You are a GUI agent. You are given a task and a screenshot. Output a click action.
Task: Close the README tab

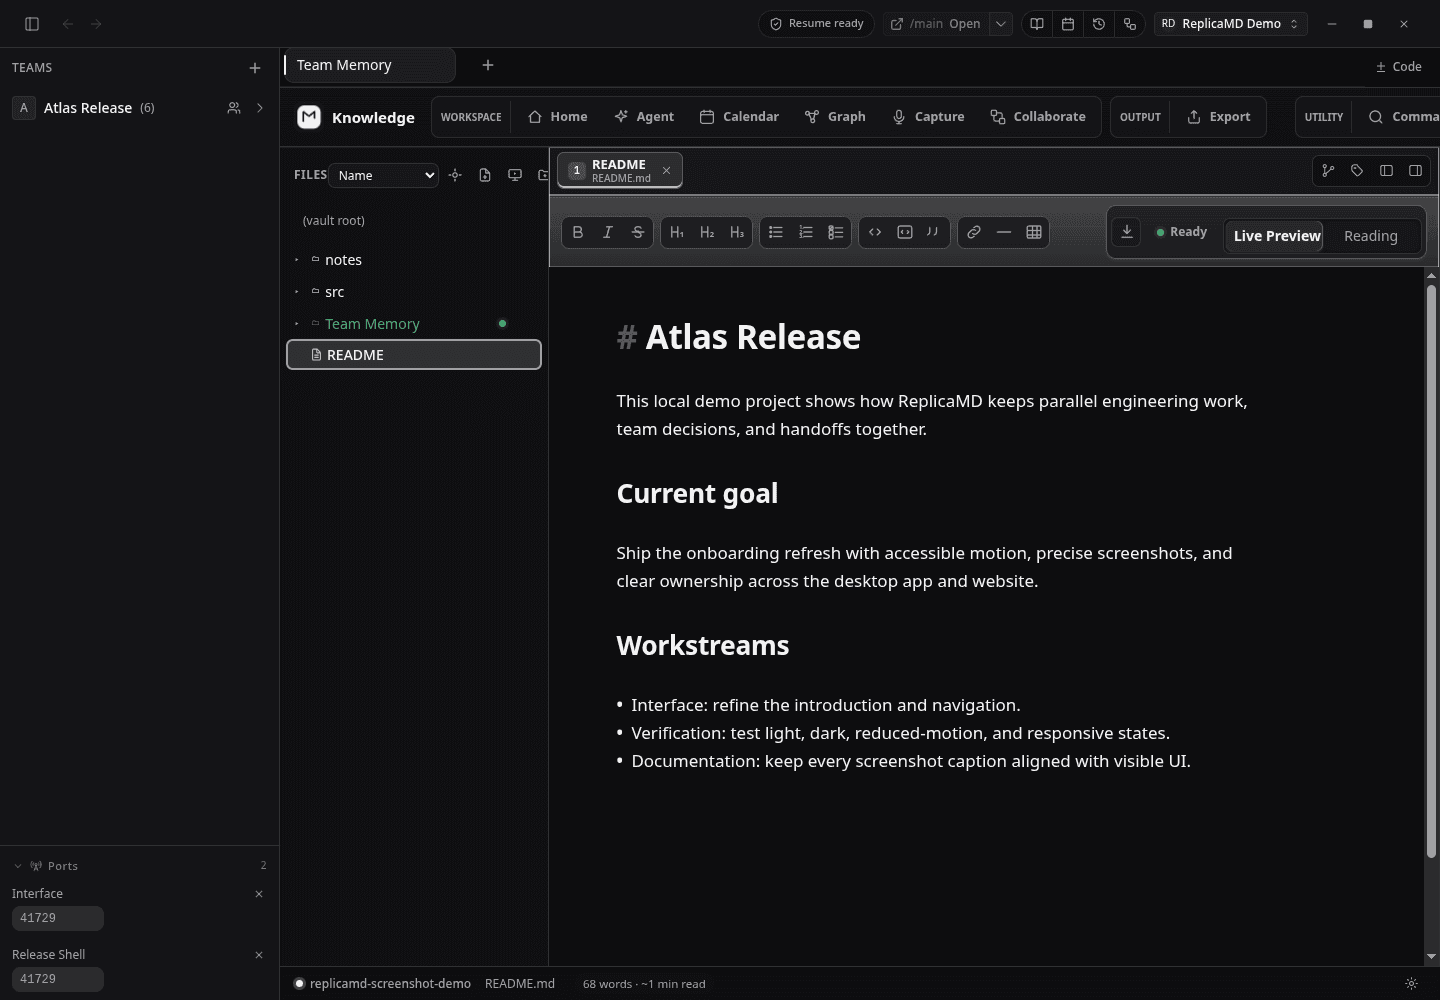coord(667,171)
